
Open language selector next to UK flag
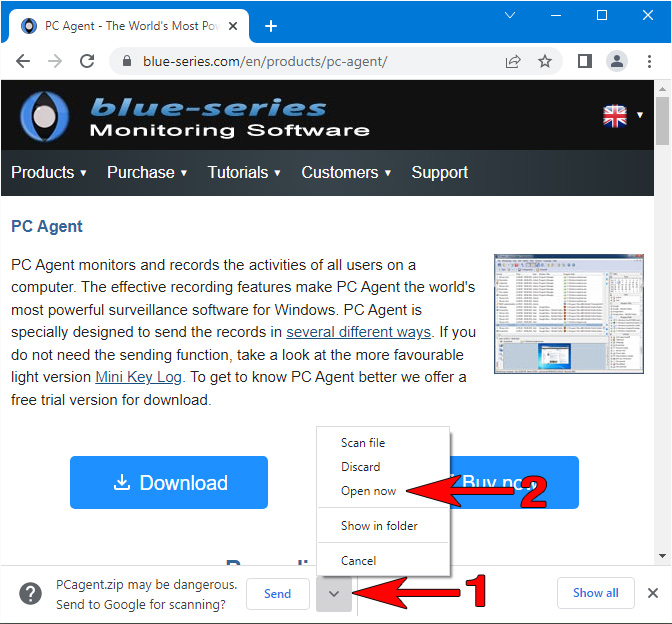(640, 115)
